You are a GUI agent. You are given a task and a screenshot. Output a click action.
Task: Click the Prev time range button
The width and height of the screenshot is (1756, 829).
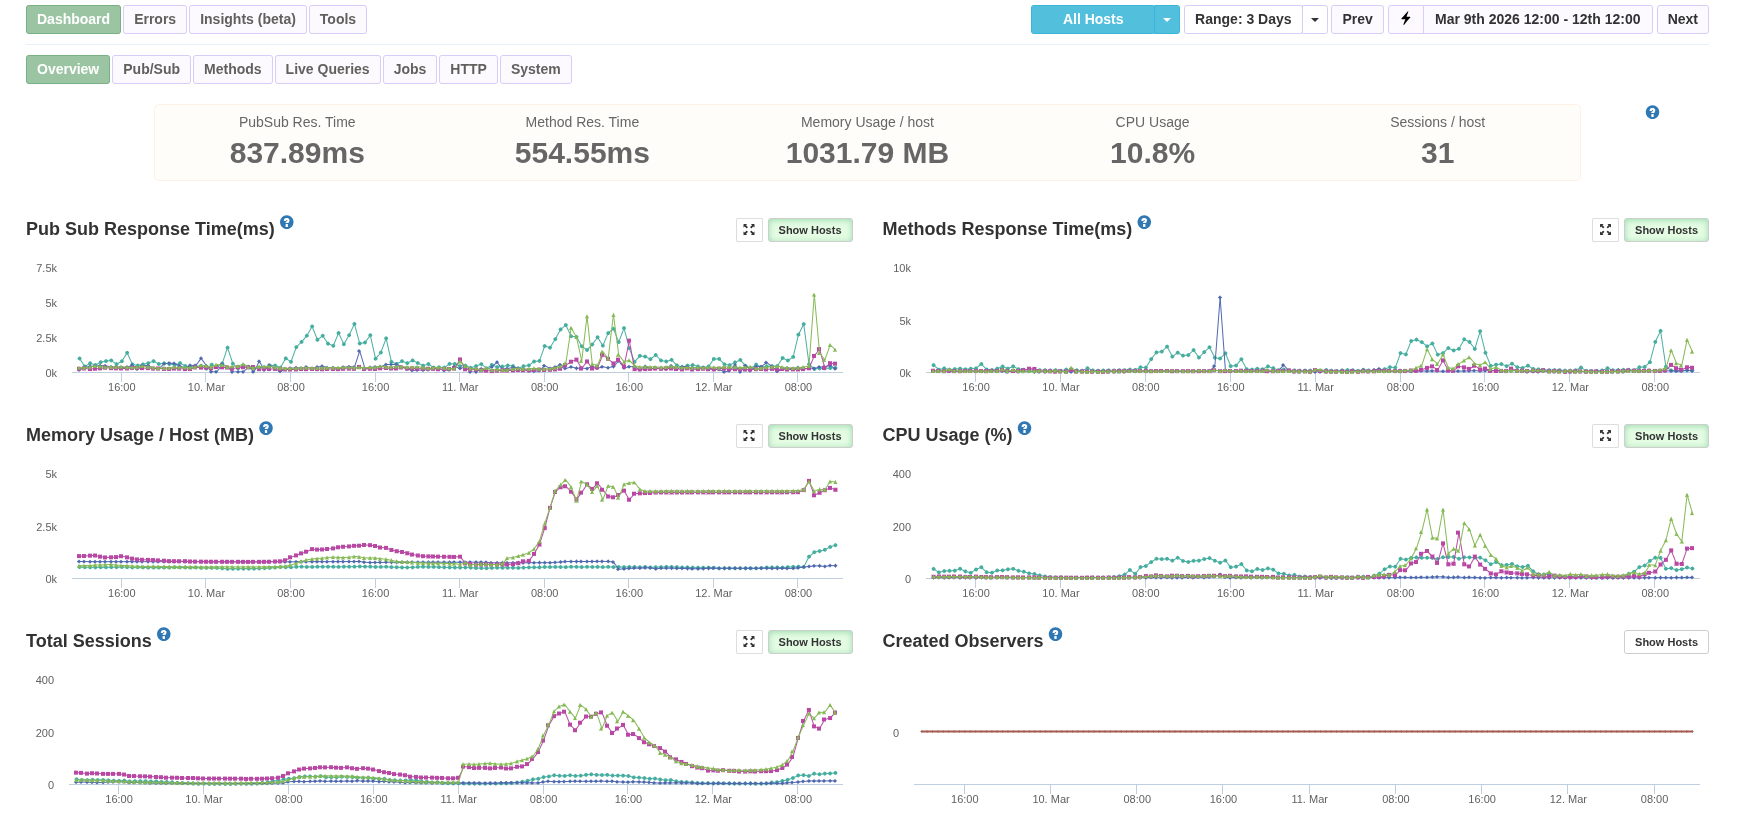tap(1356, 19)
